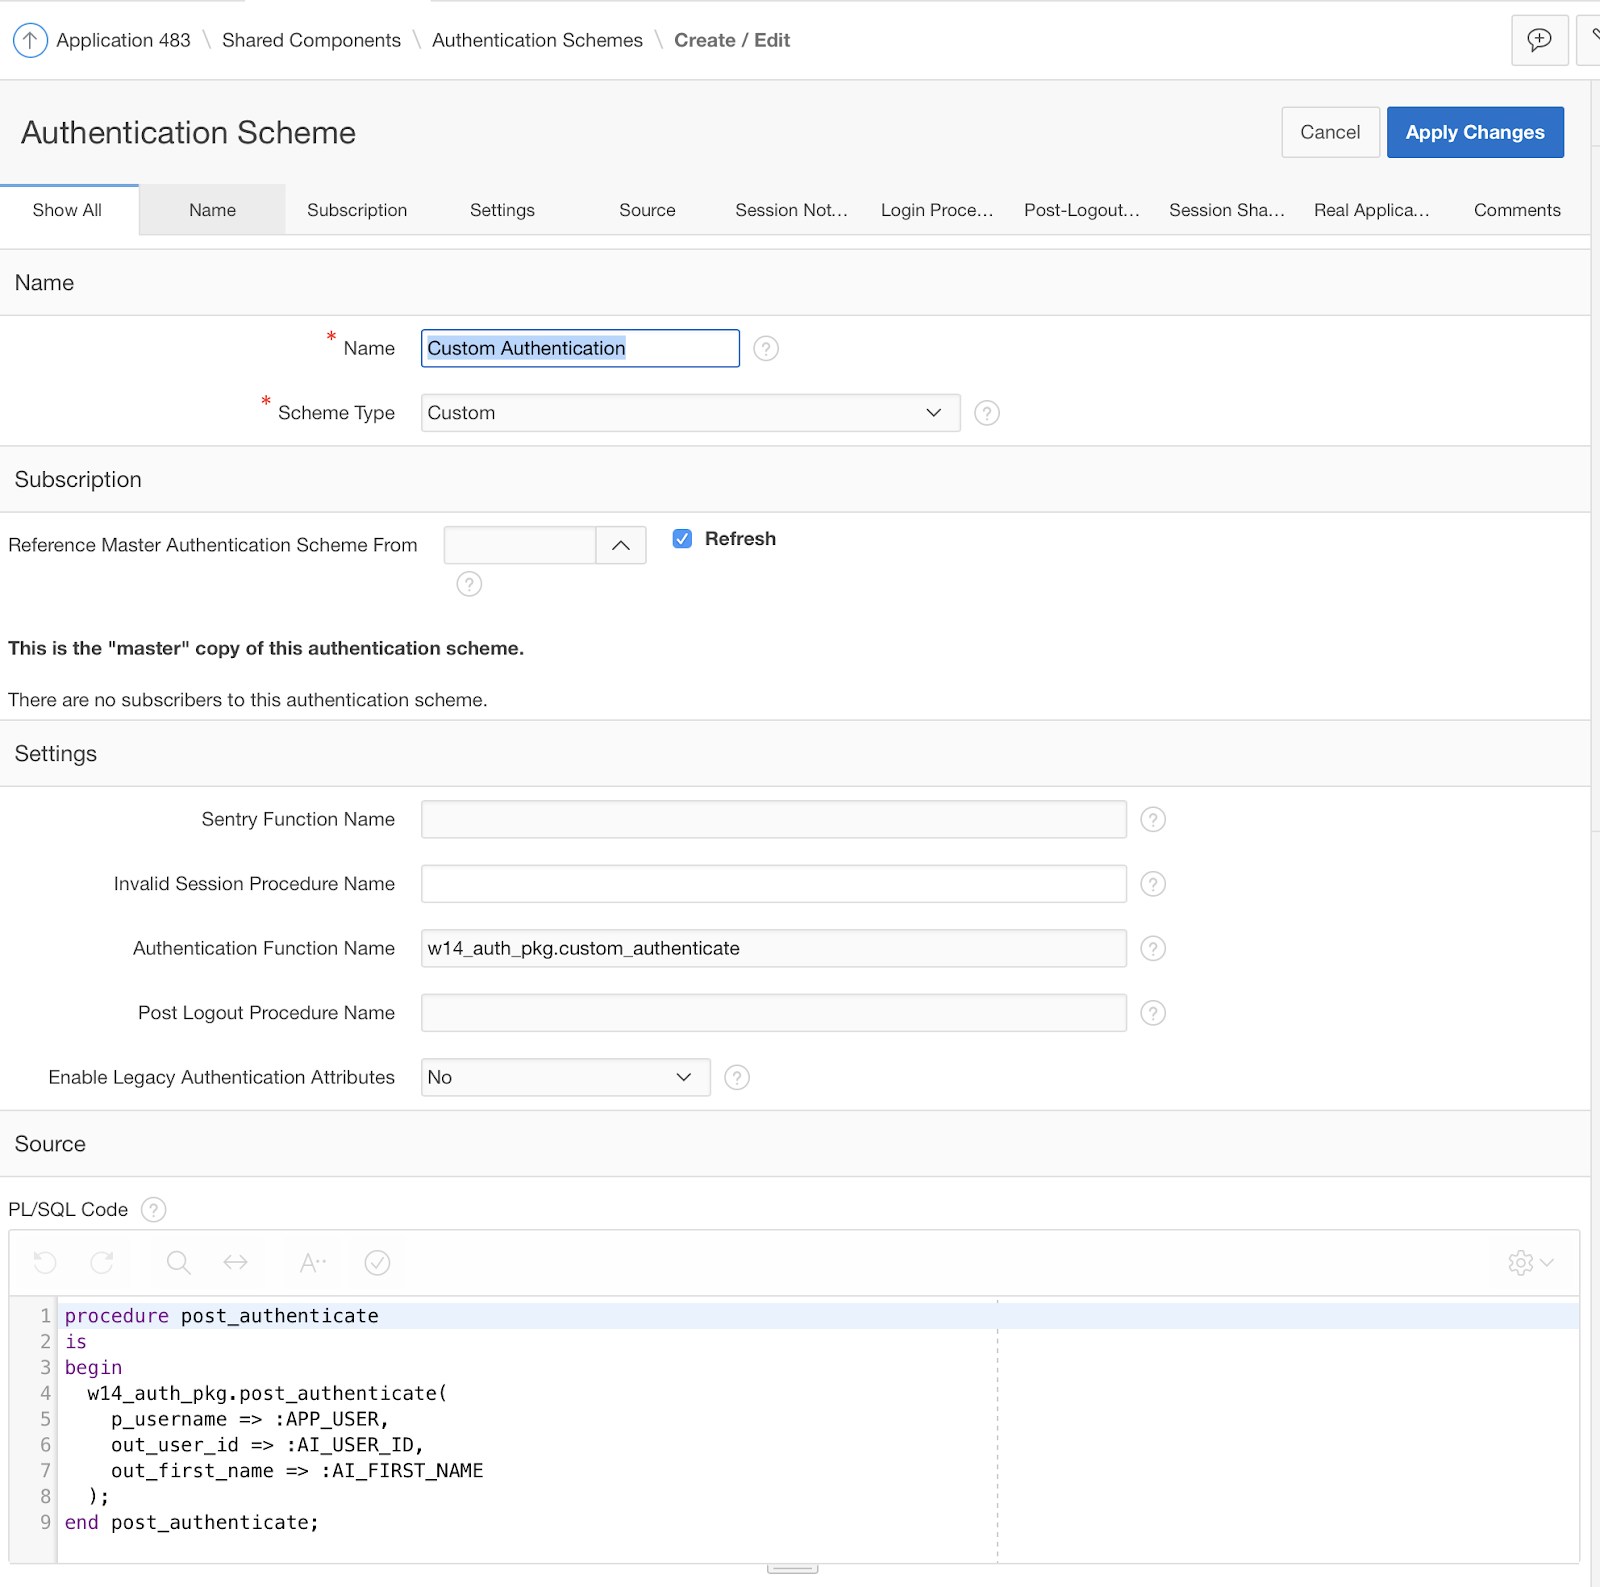Click the help icon beside Authentication Function Name

tap(1152, 948)
